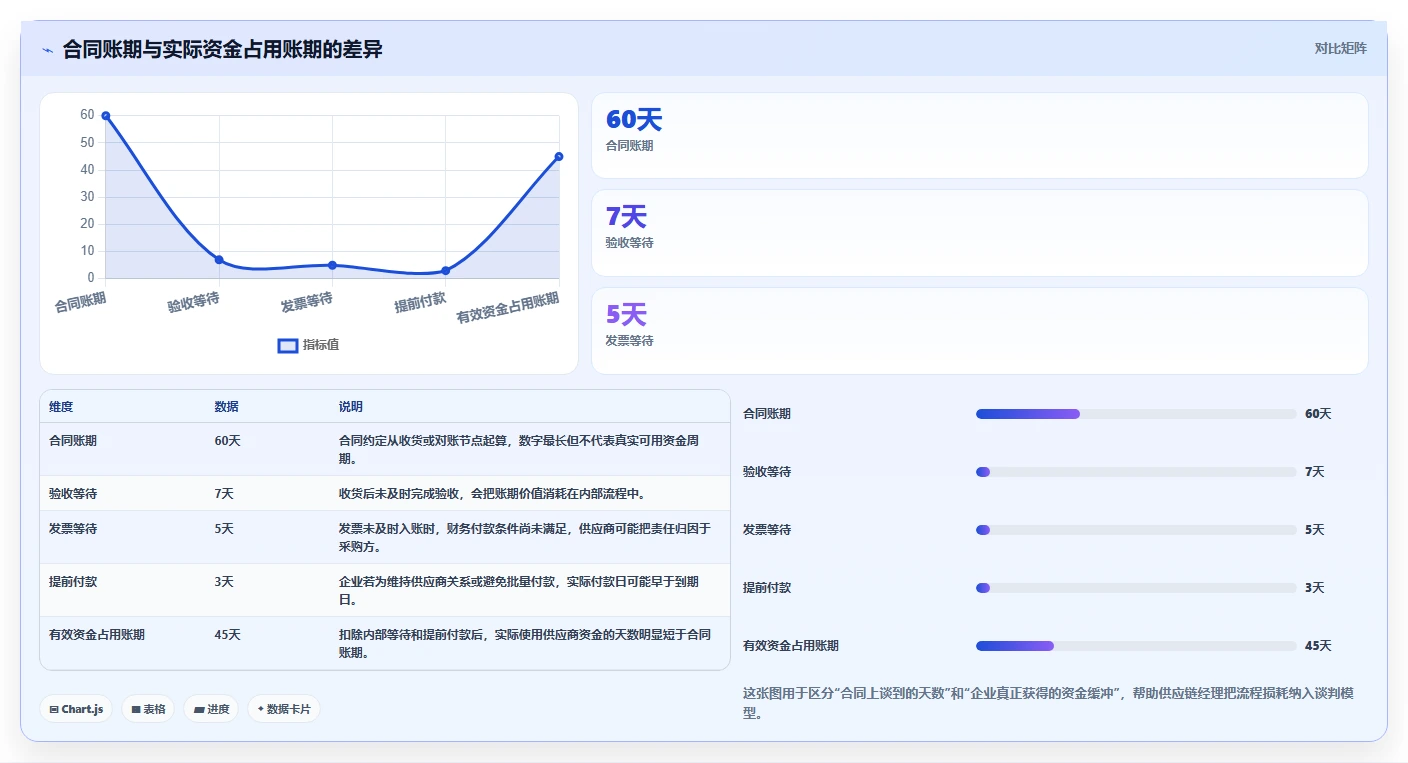The width and height of the screenshot is (1408, 763).
Task: Select the 7天 验收等待 data card
Action: (979, 232)
